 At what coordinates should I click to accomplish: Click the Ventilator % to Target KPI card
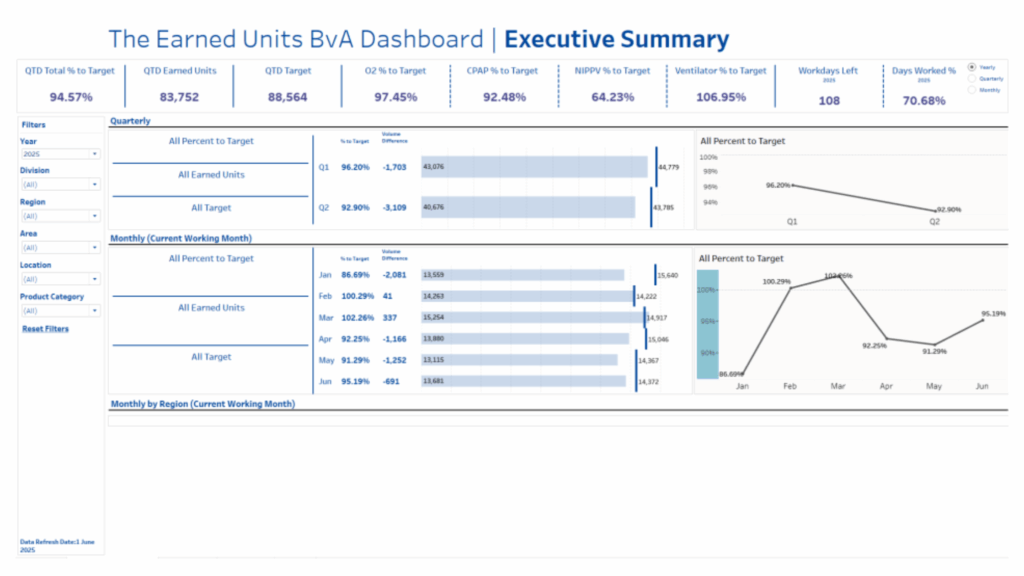pos(720,84)
